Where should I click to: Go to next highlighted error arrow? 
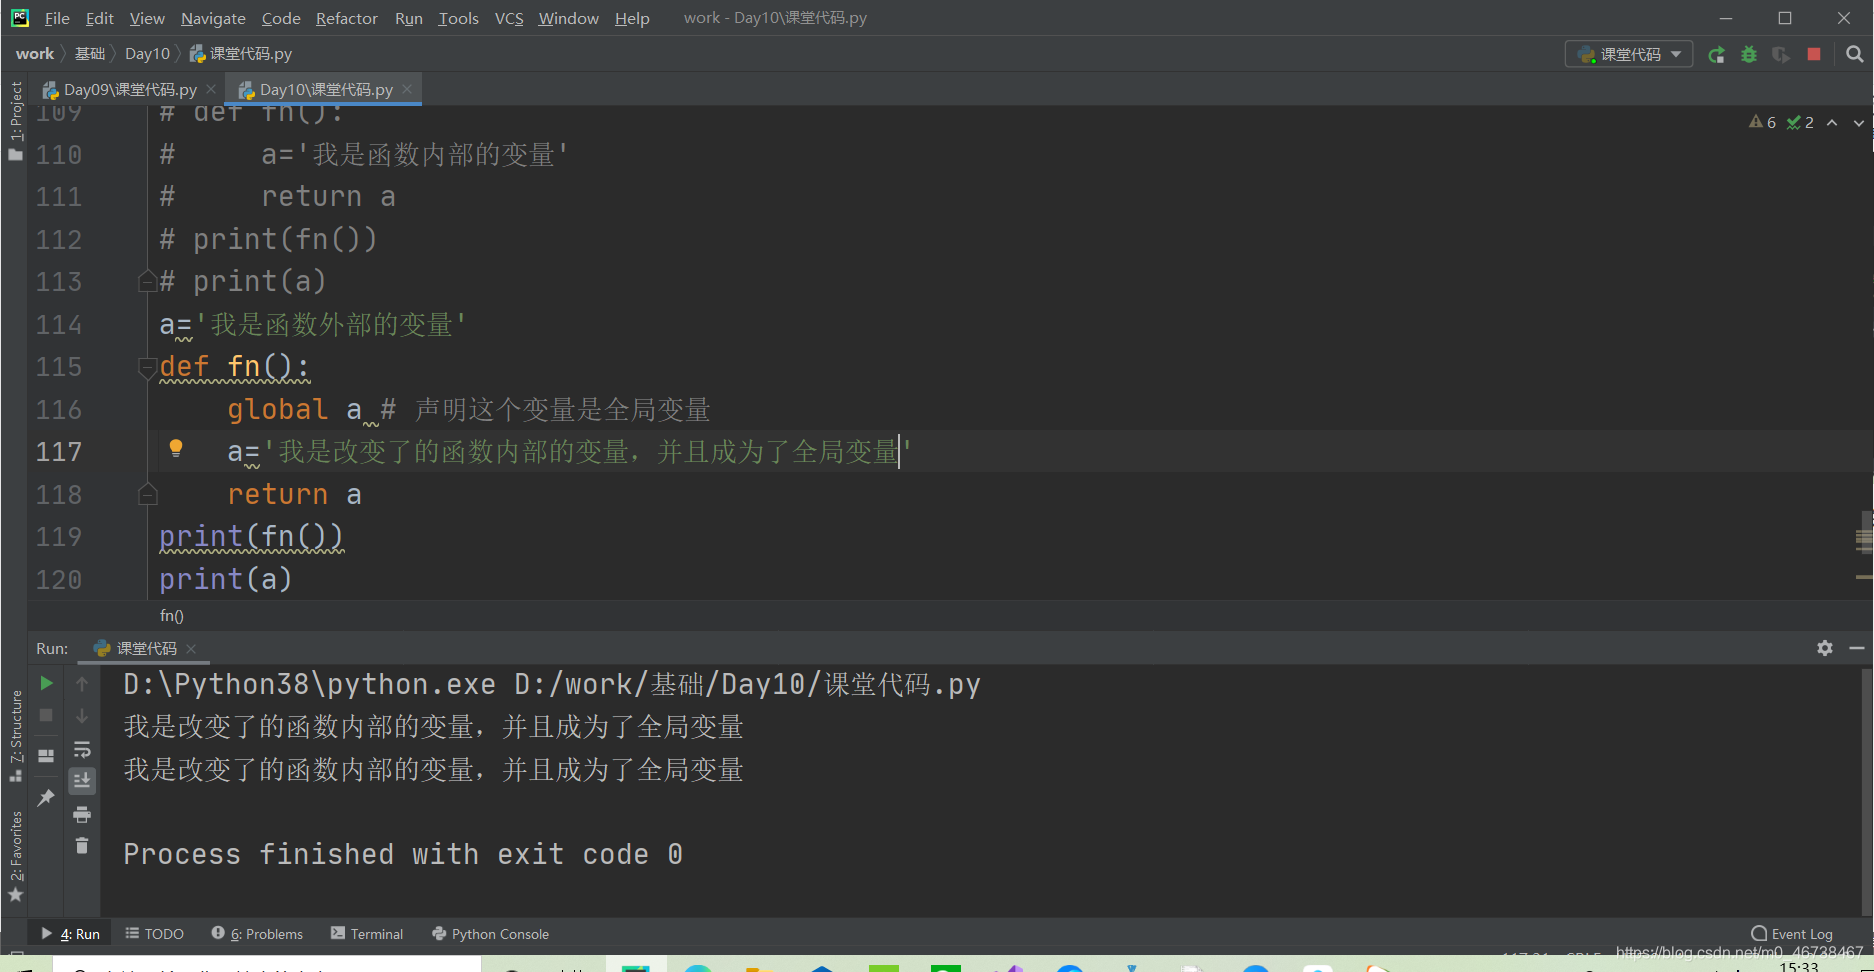click(1858, 123)
